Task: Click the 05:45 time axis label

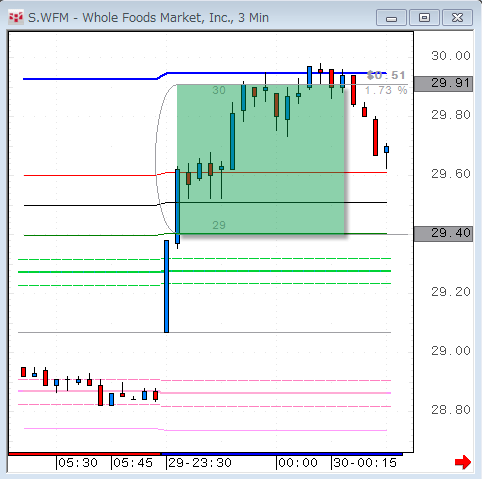Action: [133, 463]
